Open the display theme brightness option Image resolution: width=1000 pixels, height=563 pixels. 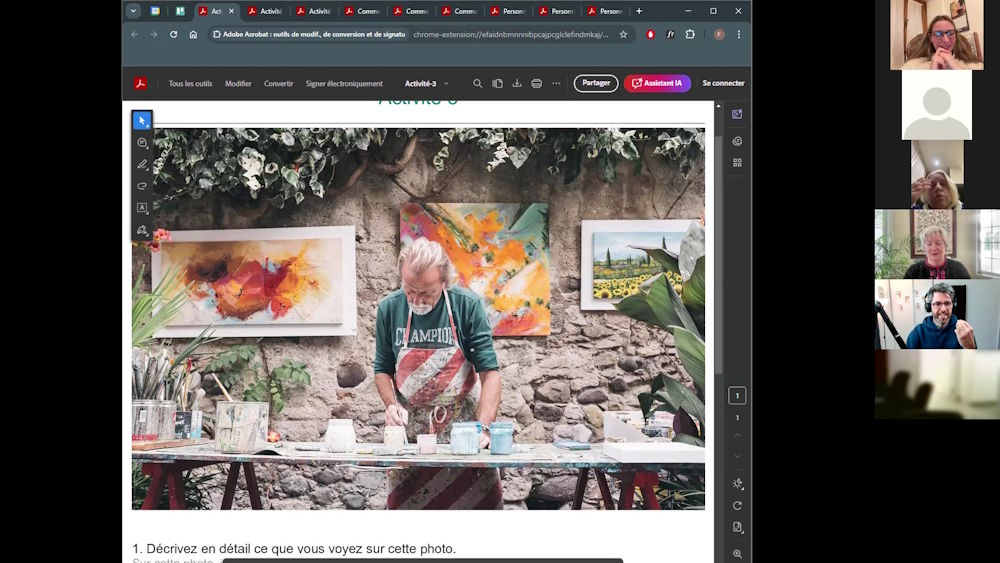tap(737, 483)
